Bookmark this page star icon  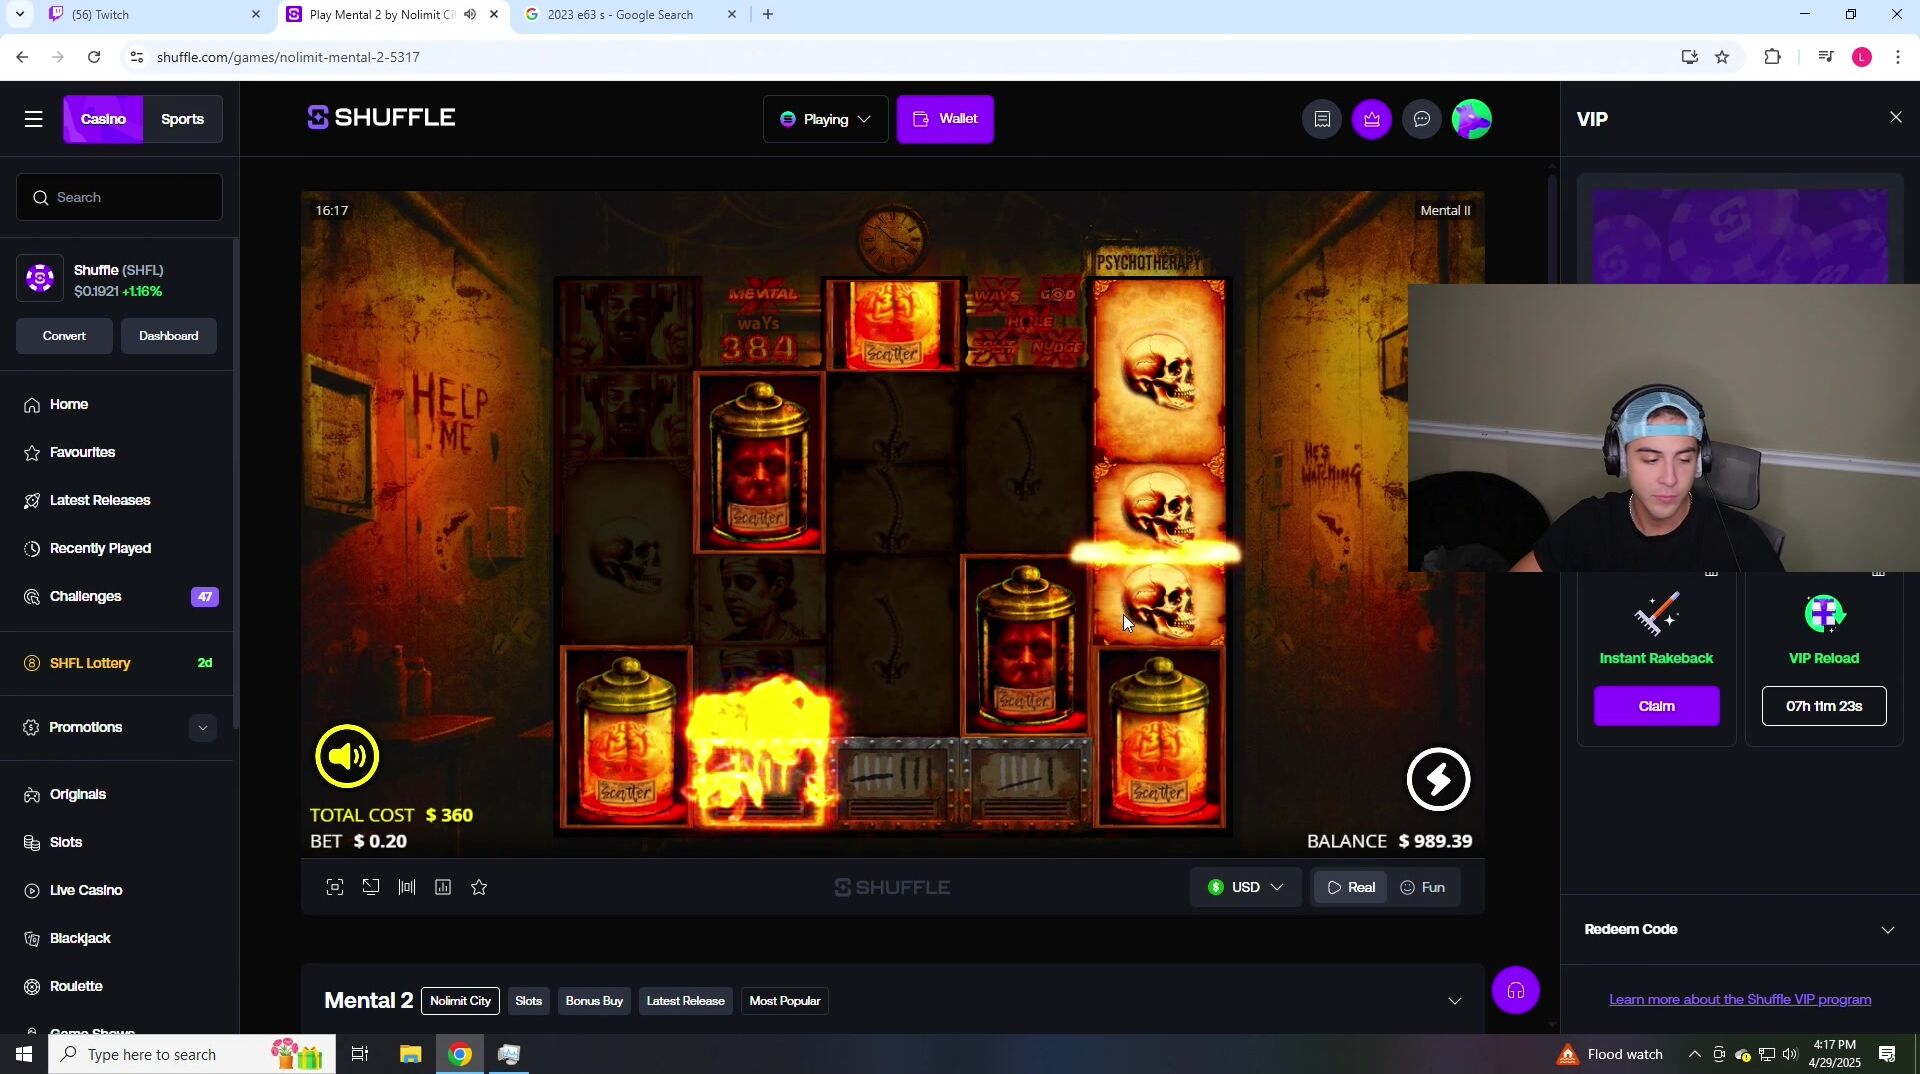point(1722,58)
